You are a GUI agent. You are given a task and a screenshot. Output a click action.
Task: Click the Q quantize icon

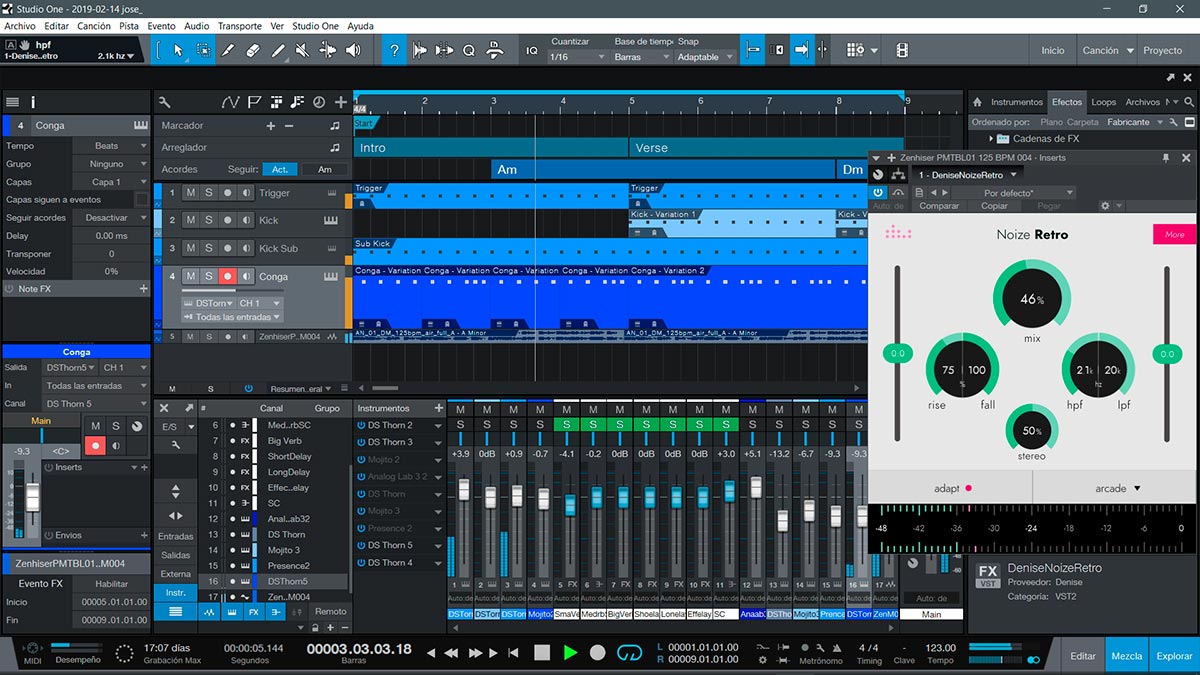[x=468, y=50]
